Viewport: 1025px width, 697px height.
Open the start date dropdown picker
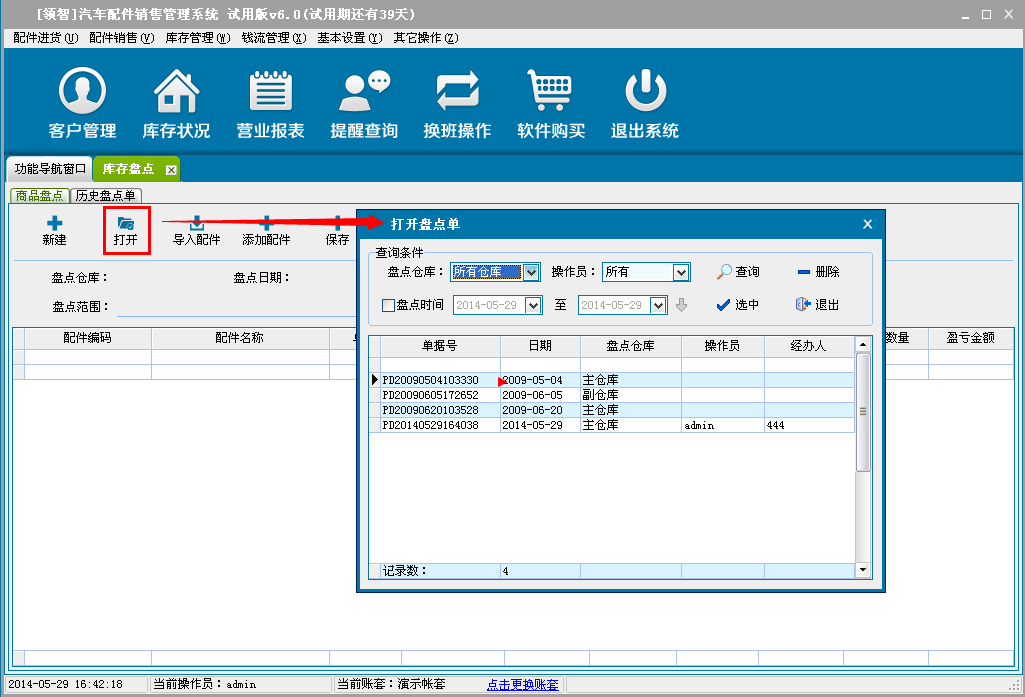[532, 306]
